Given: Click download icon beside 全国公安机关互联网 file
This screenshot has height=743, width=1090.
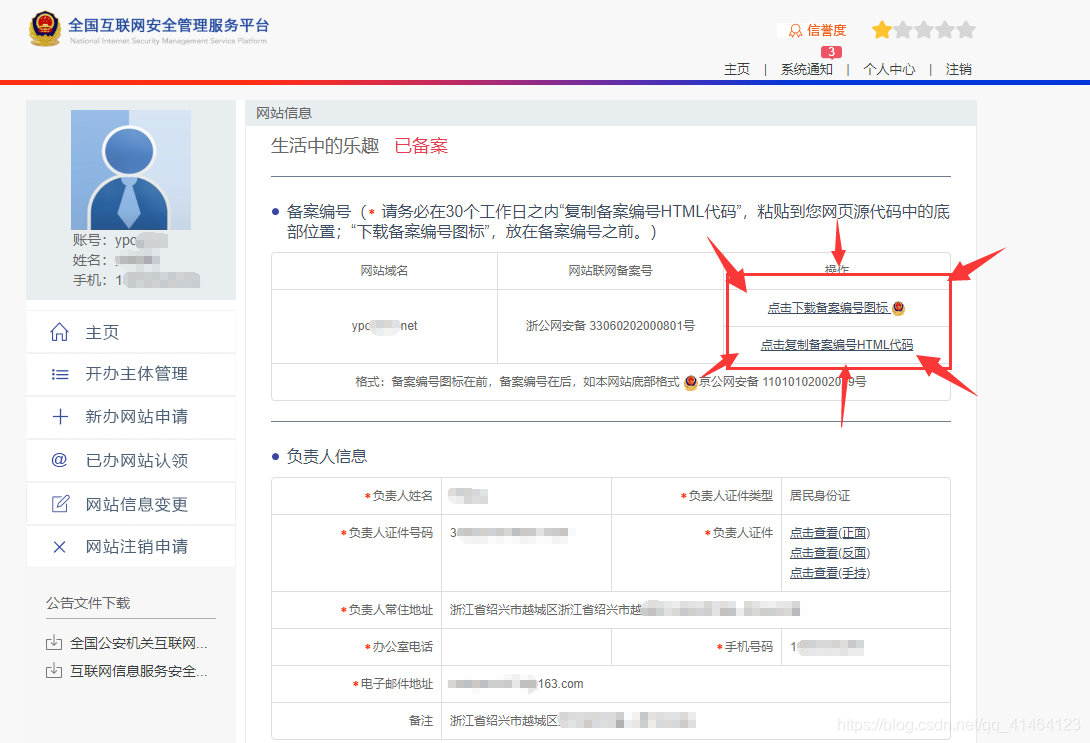Looking at the screenshot, I should pyautogui.click(x=54, y=643).
